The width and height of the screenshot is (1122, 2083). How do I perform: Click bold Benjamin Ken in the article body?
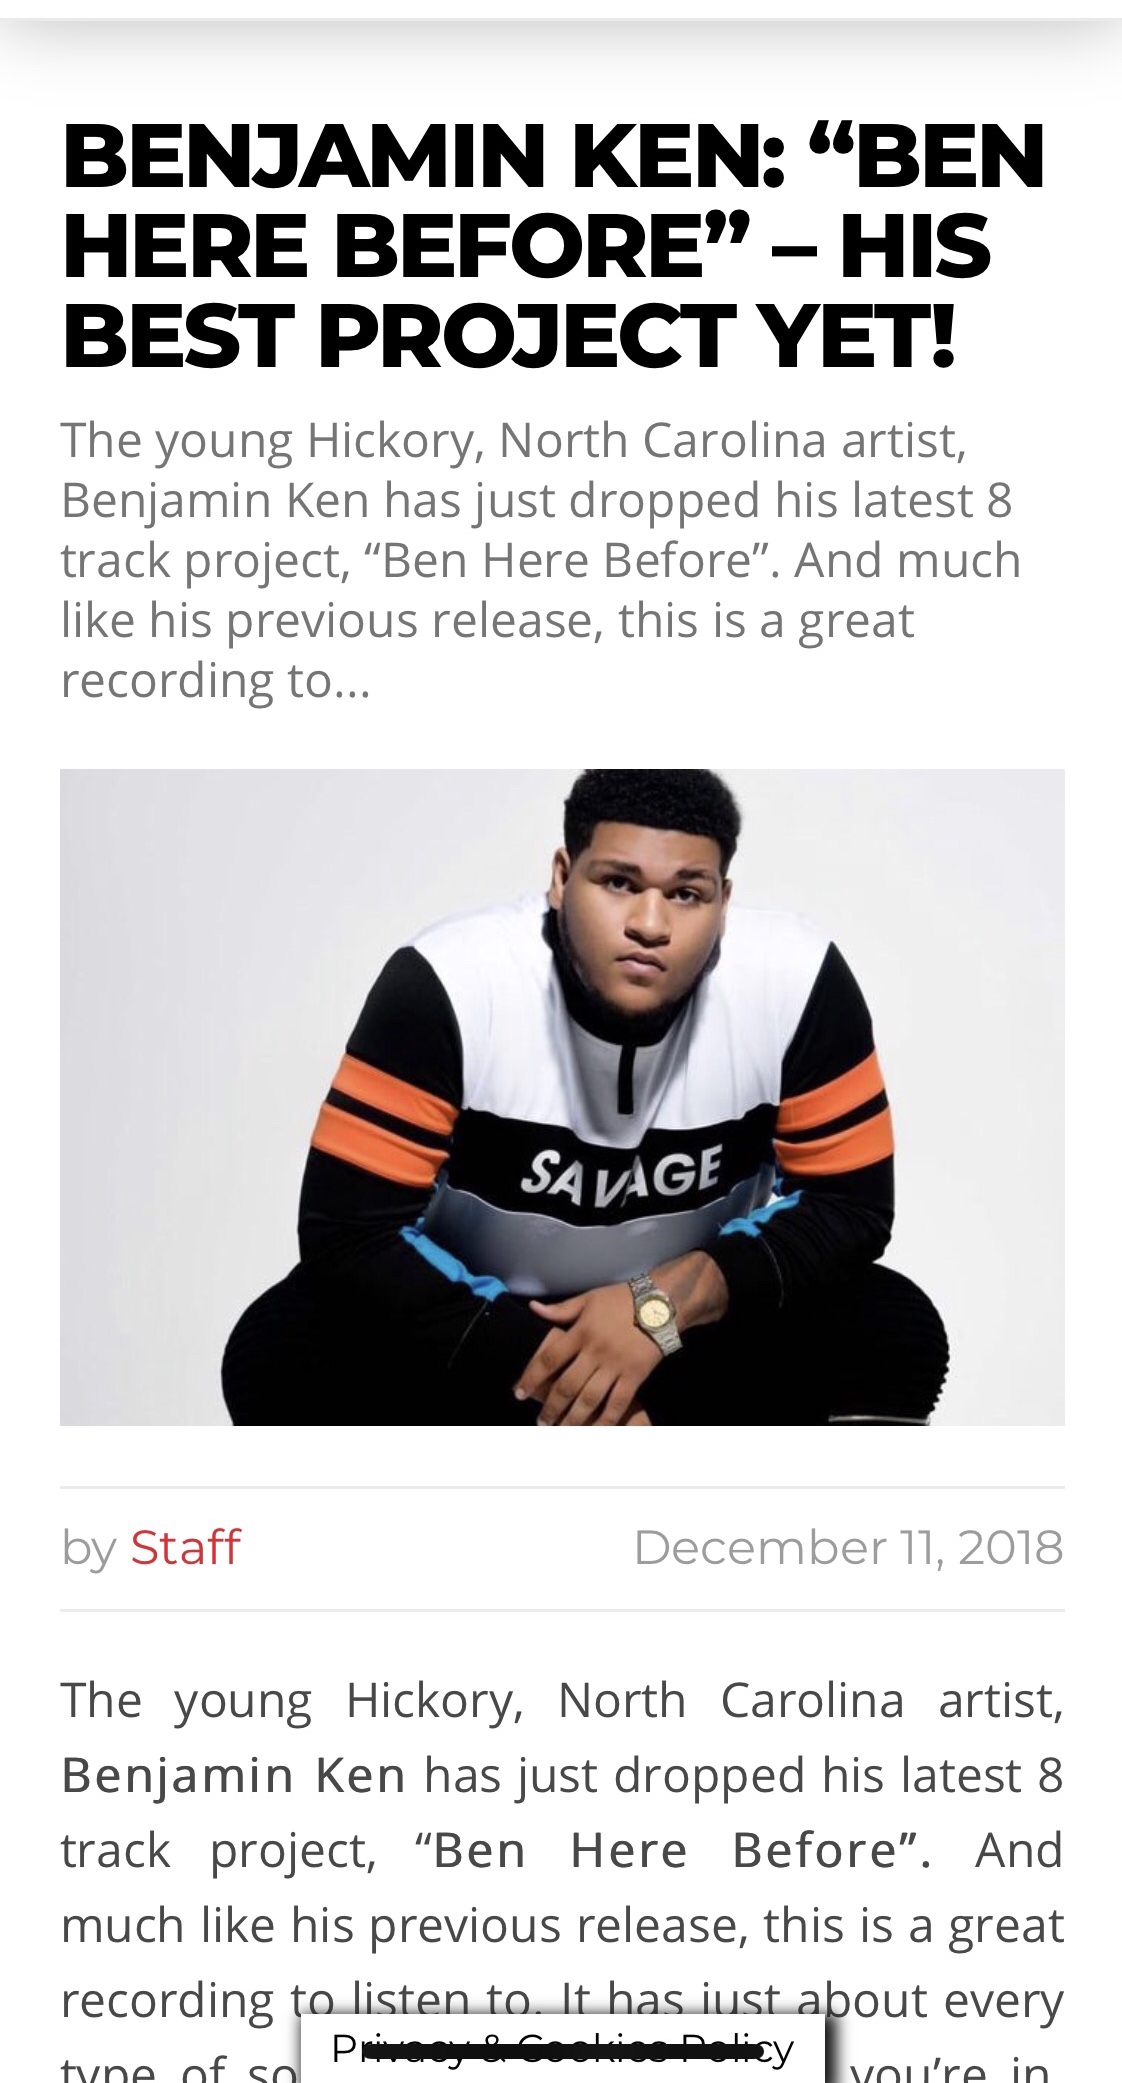(233, 1776)
